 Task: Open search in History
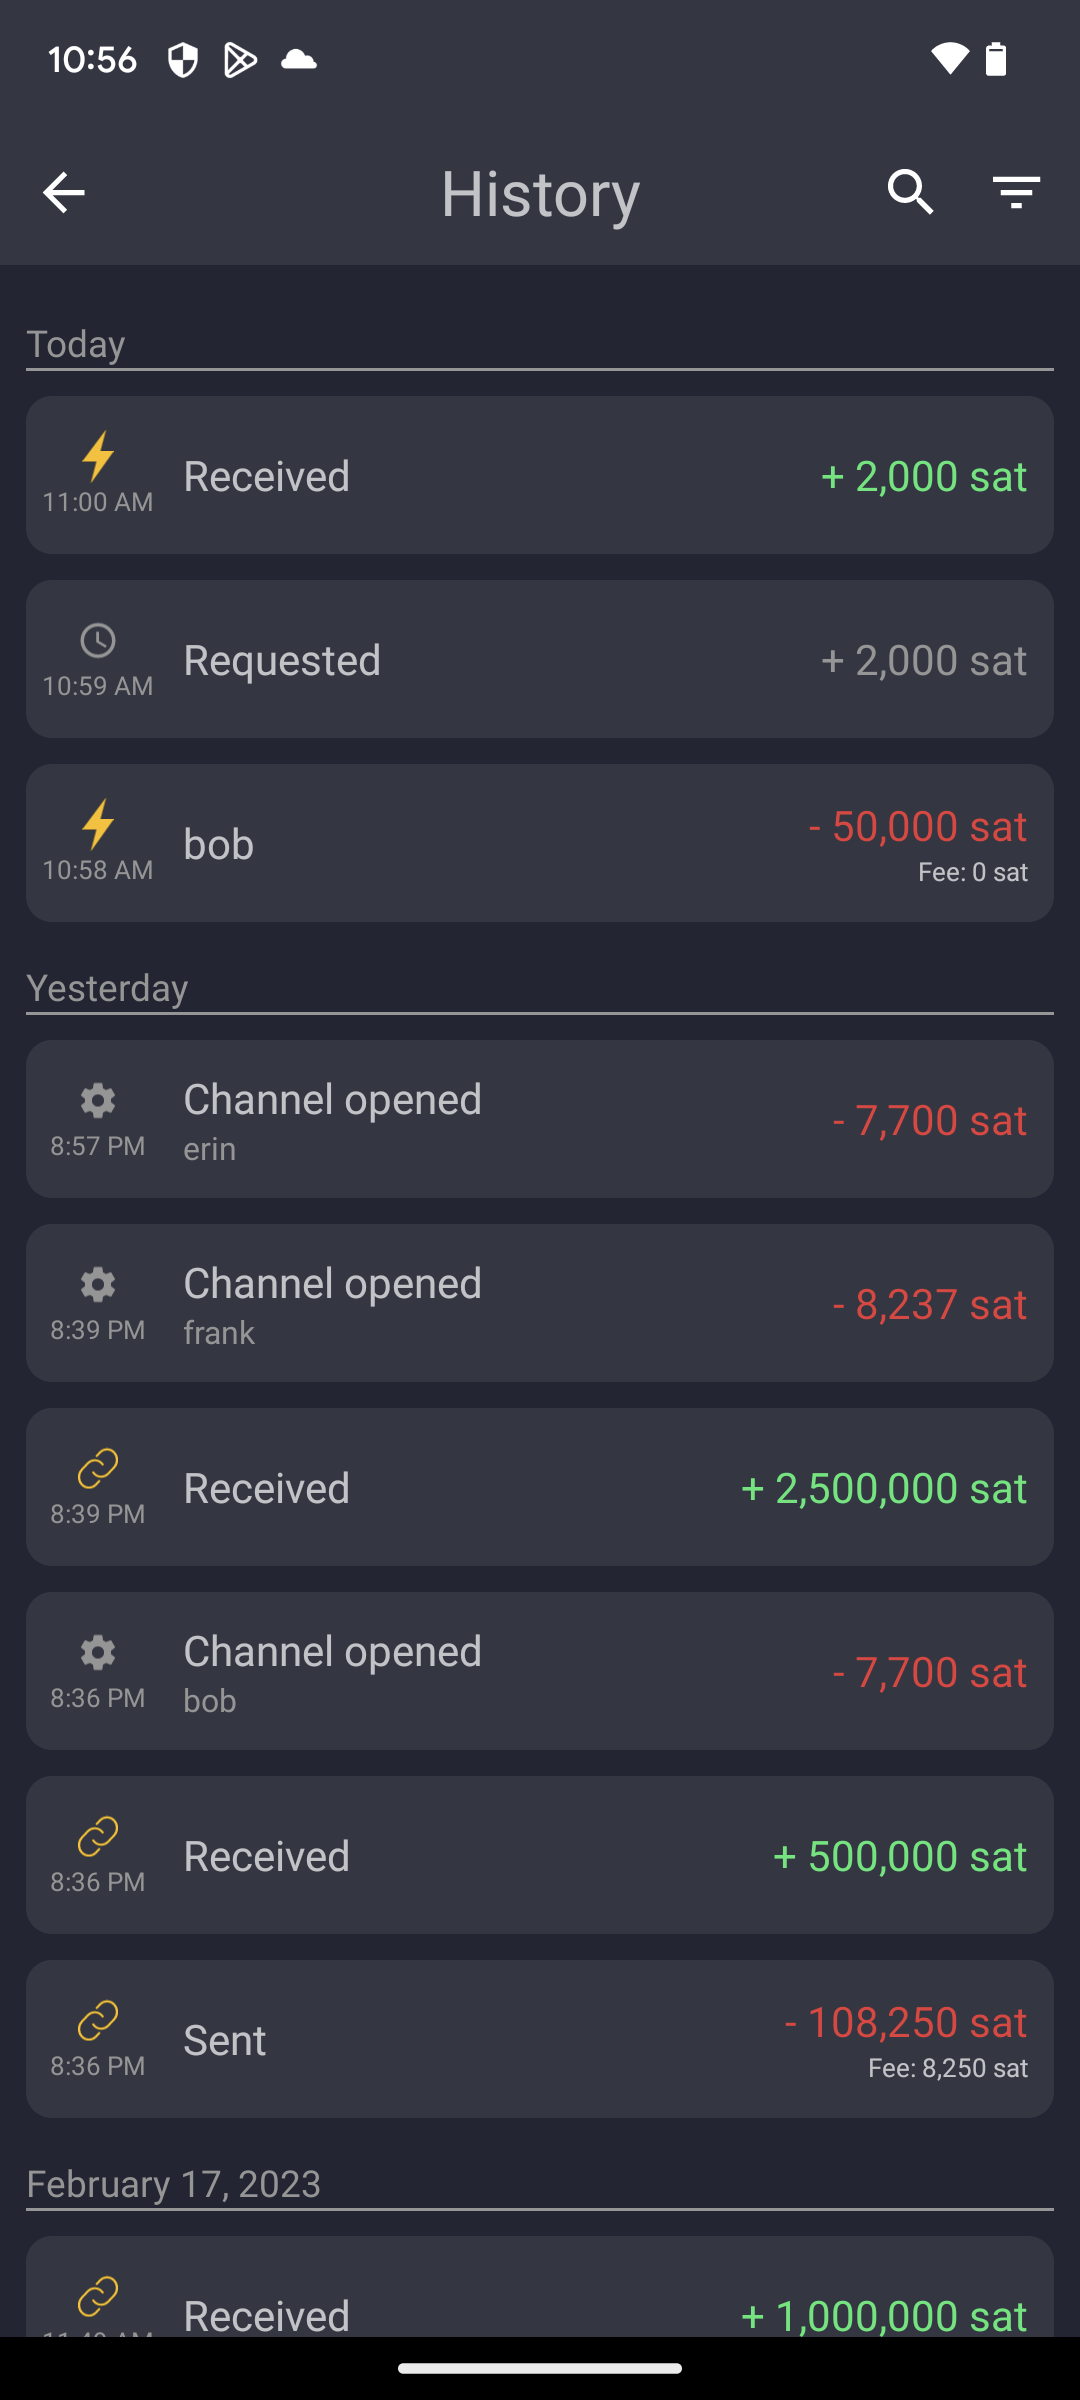tap(910, 192)
